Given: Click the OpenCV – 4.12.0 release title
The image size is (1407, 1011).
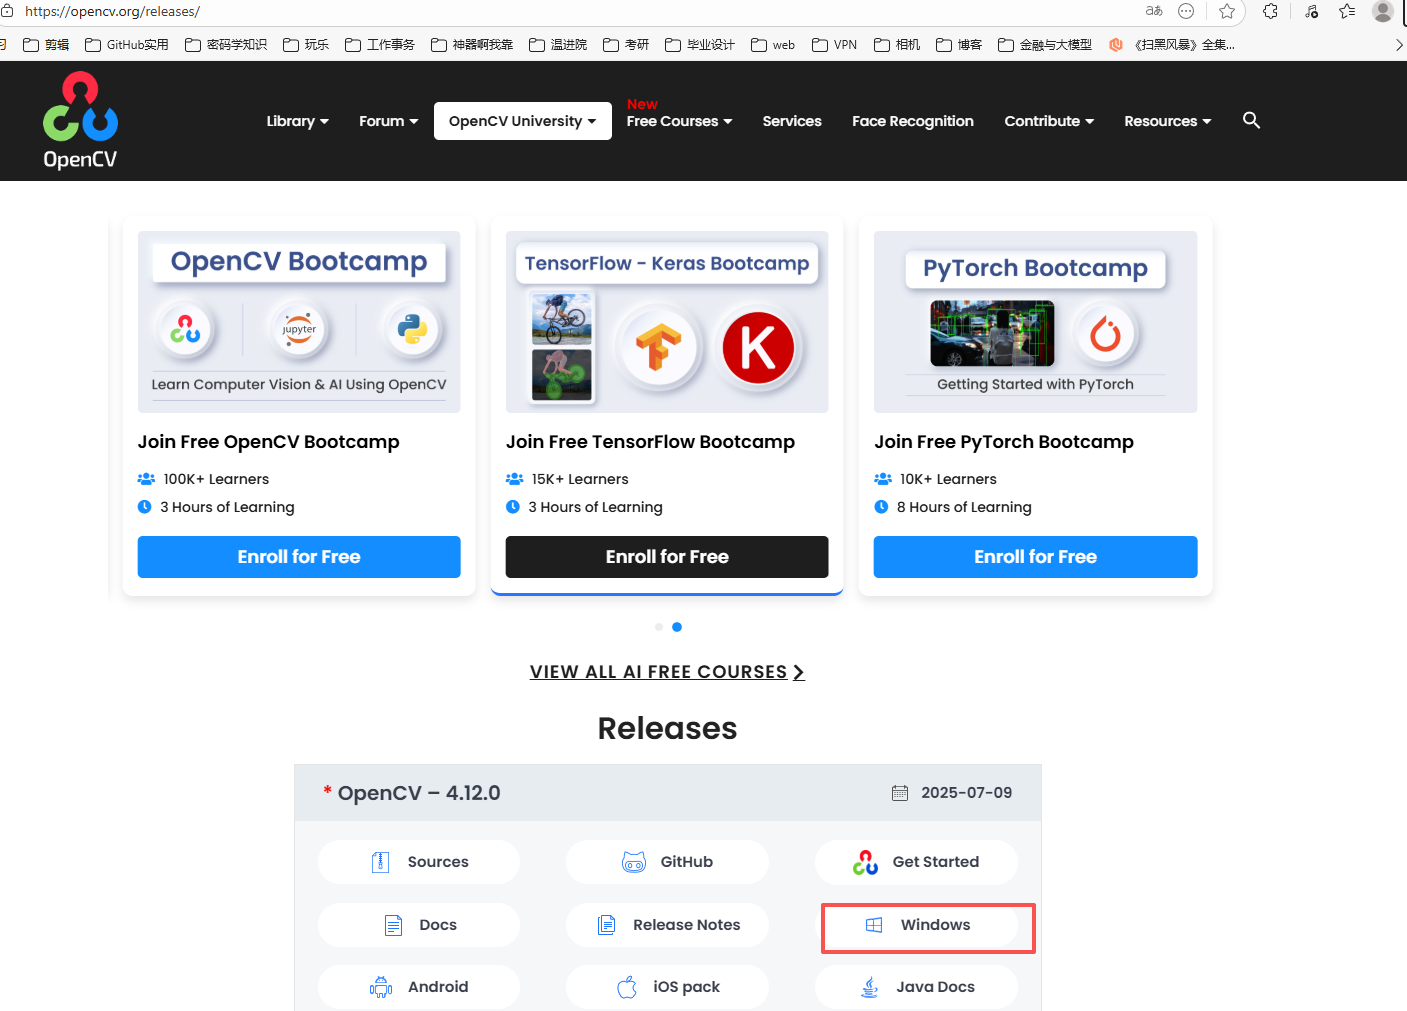Looking at the screenshot, I should (419, 793).
